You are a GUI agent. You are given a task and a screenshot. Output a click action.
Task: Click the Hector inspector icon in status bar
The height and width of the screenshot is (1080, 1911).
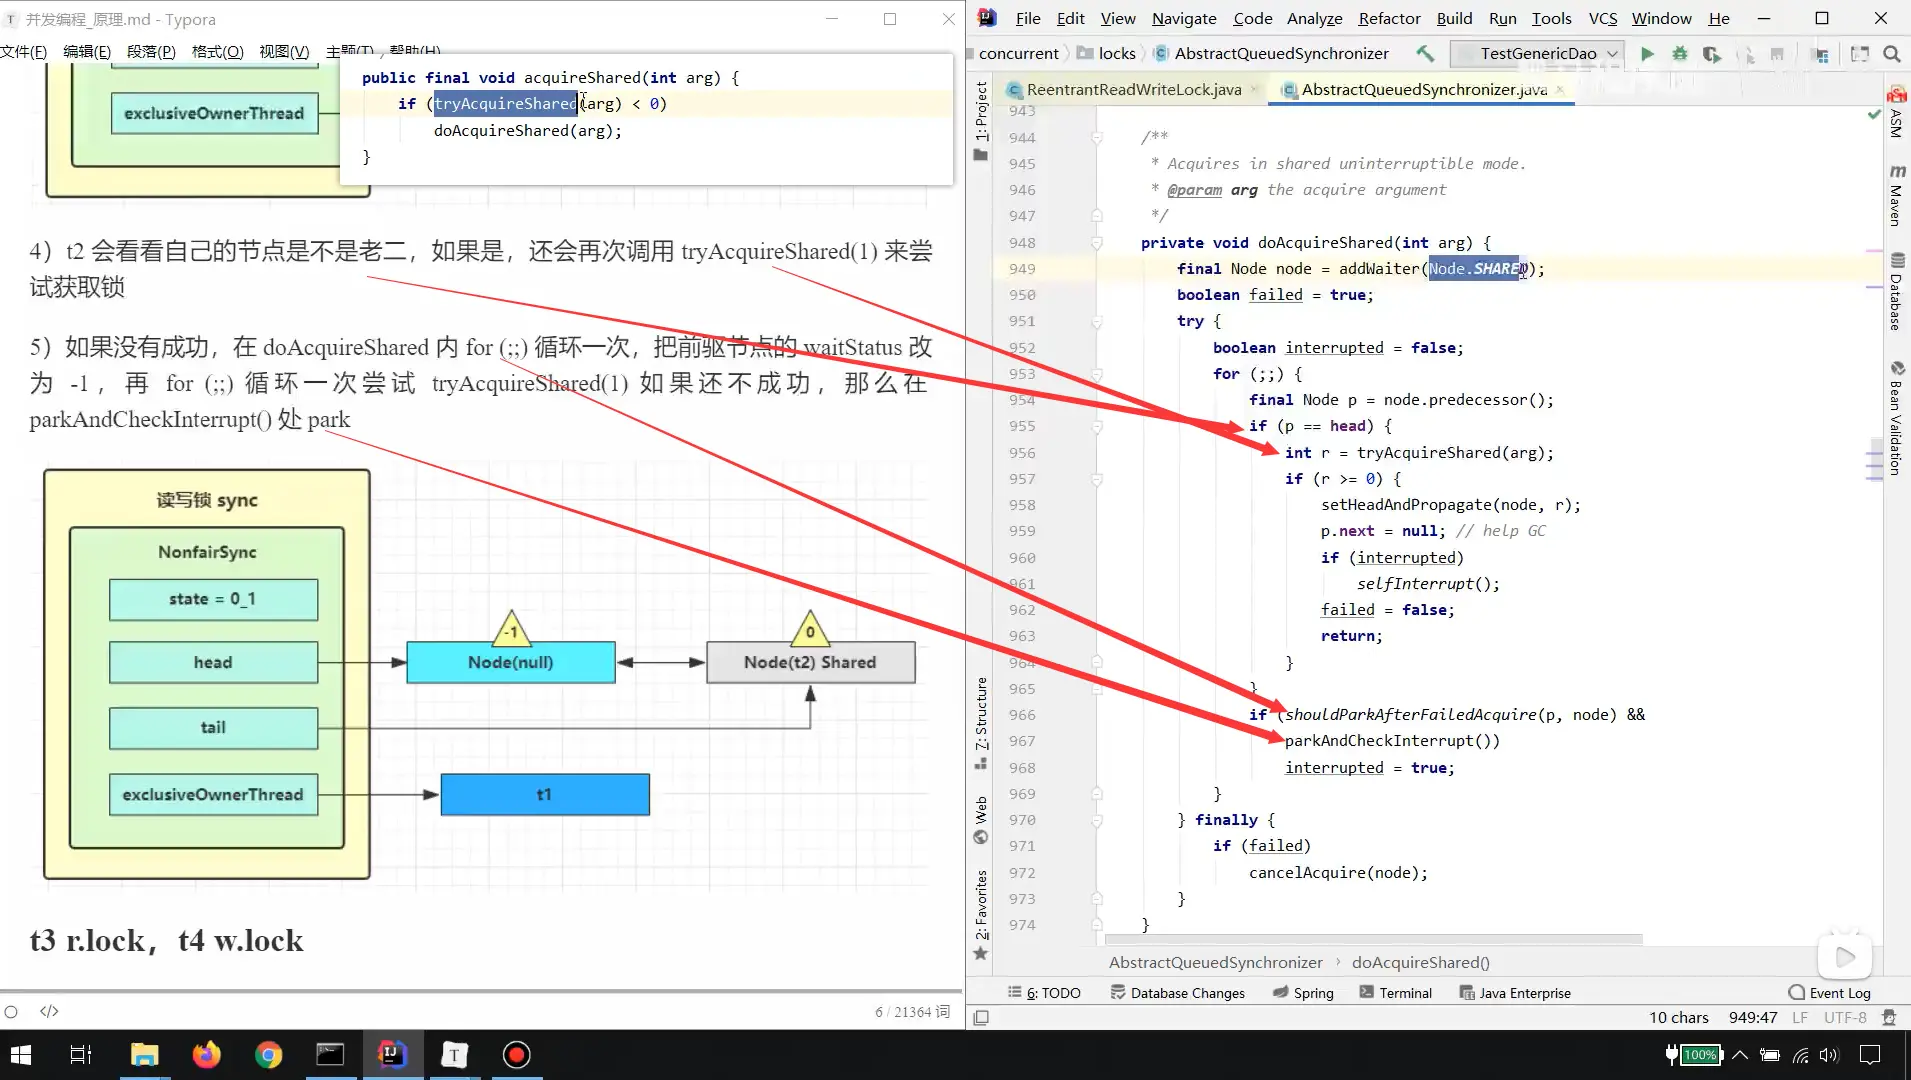click(x=1889, y=1017)
